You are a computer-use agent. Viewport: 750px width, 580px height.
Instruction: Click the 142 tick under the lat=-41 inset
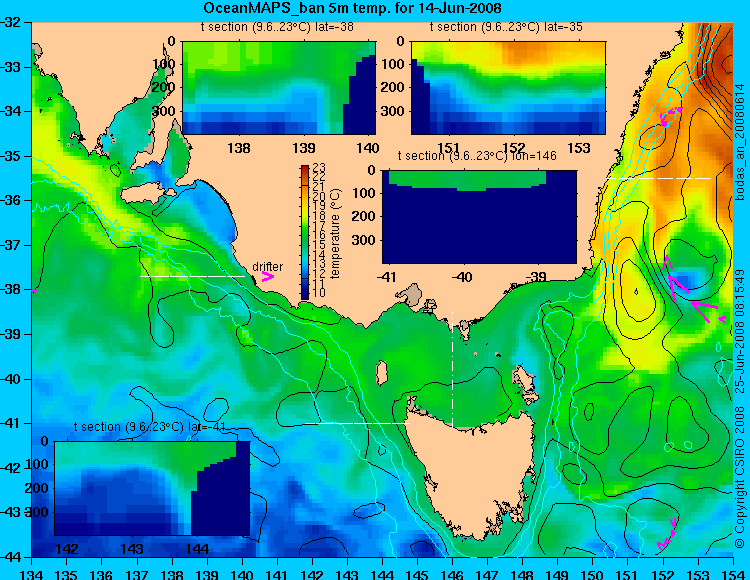click(67, 549)
